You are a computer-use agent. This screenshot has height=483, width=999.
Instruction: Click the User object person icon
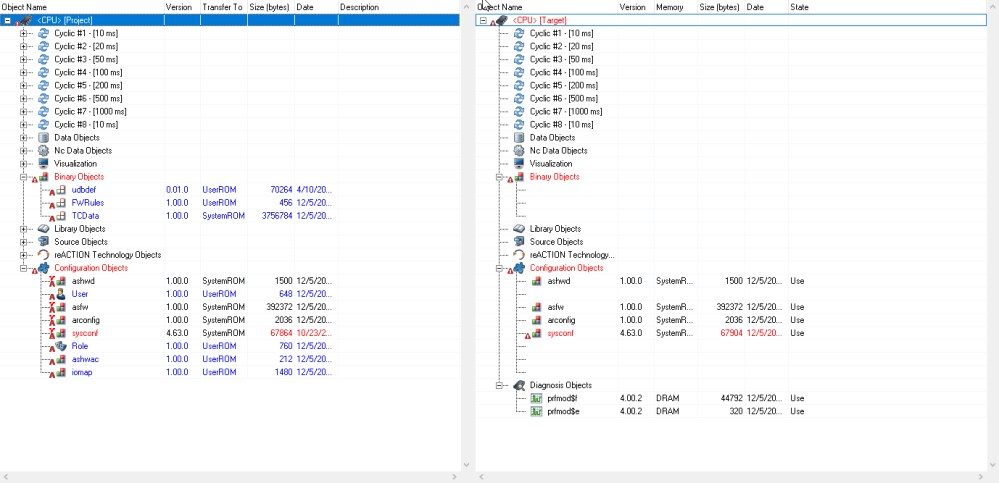click(x=60, y=294)
